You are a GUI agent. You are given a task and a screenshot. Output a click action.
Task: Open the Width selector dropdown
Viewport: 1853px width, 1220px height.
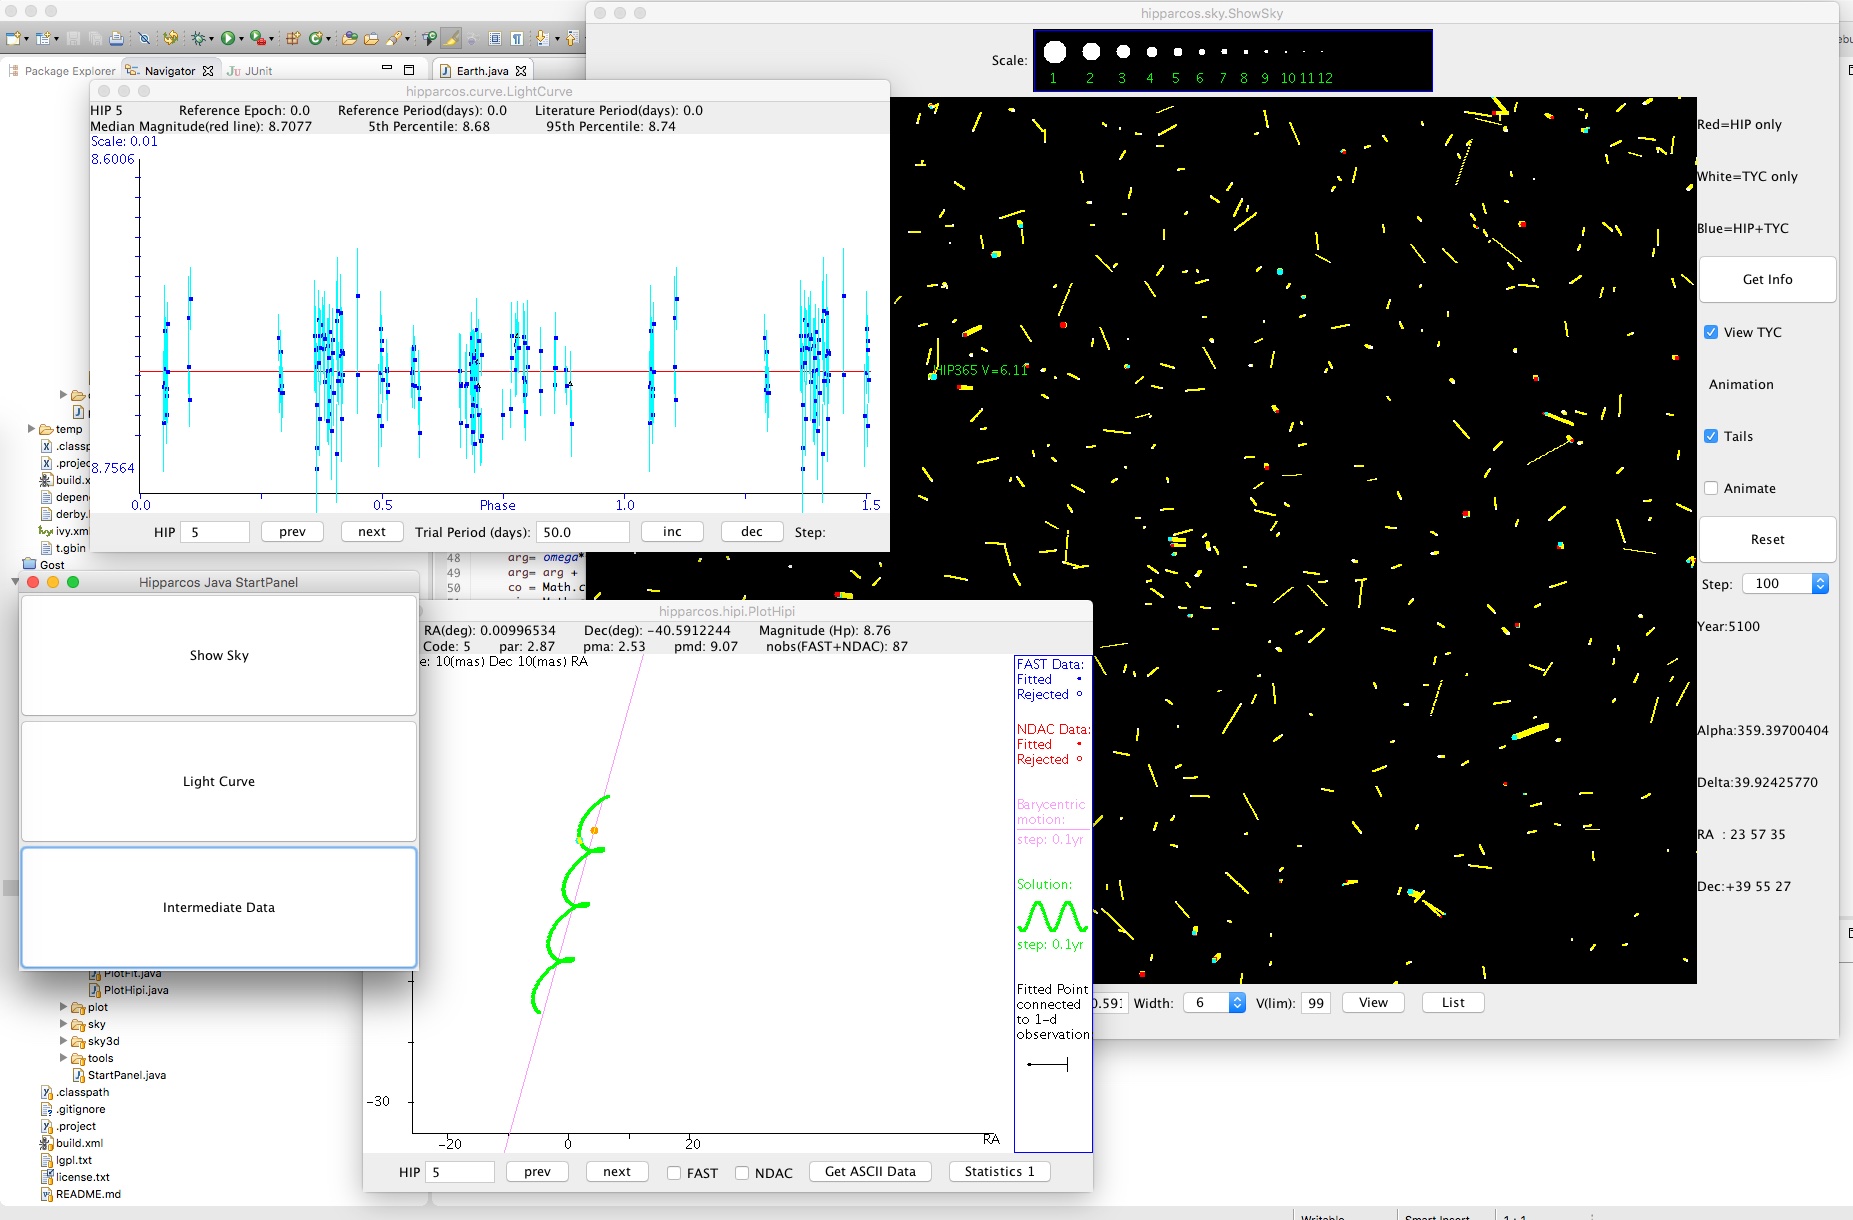[x=1237, y=1003]
